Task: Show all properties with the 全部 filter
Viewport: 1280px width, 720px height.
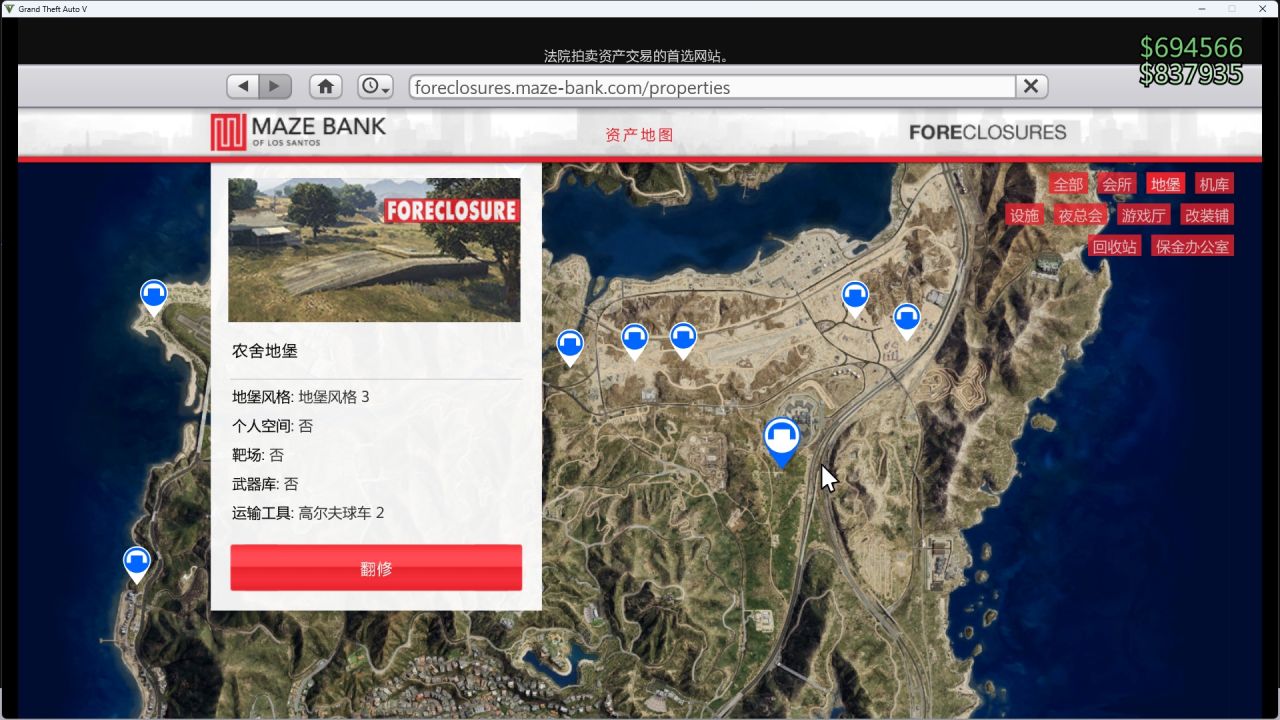Action: [1068, 184]
